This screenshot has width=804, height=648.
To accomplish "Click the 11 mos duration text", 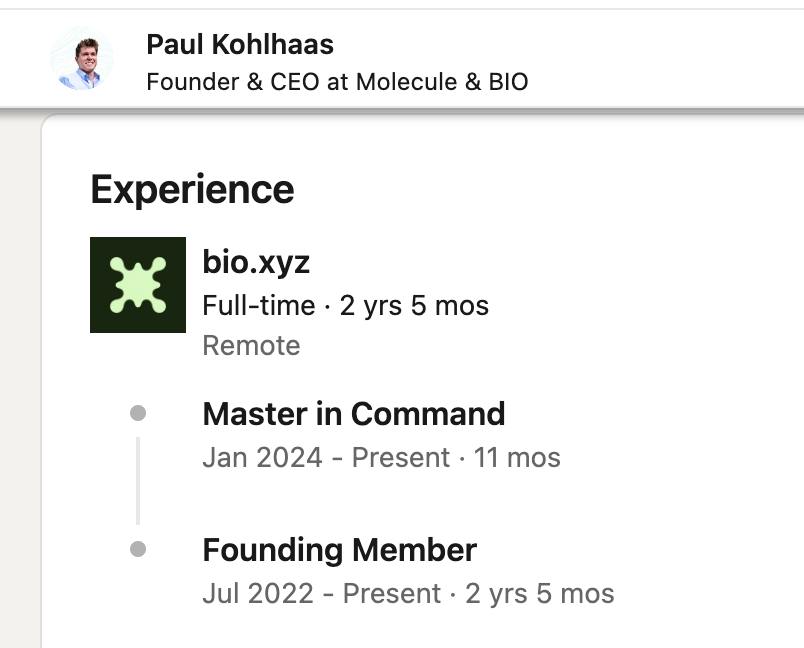I will [517, 457].
